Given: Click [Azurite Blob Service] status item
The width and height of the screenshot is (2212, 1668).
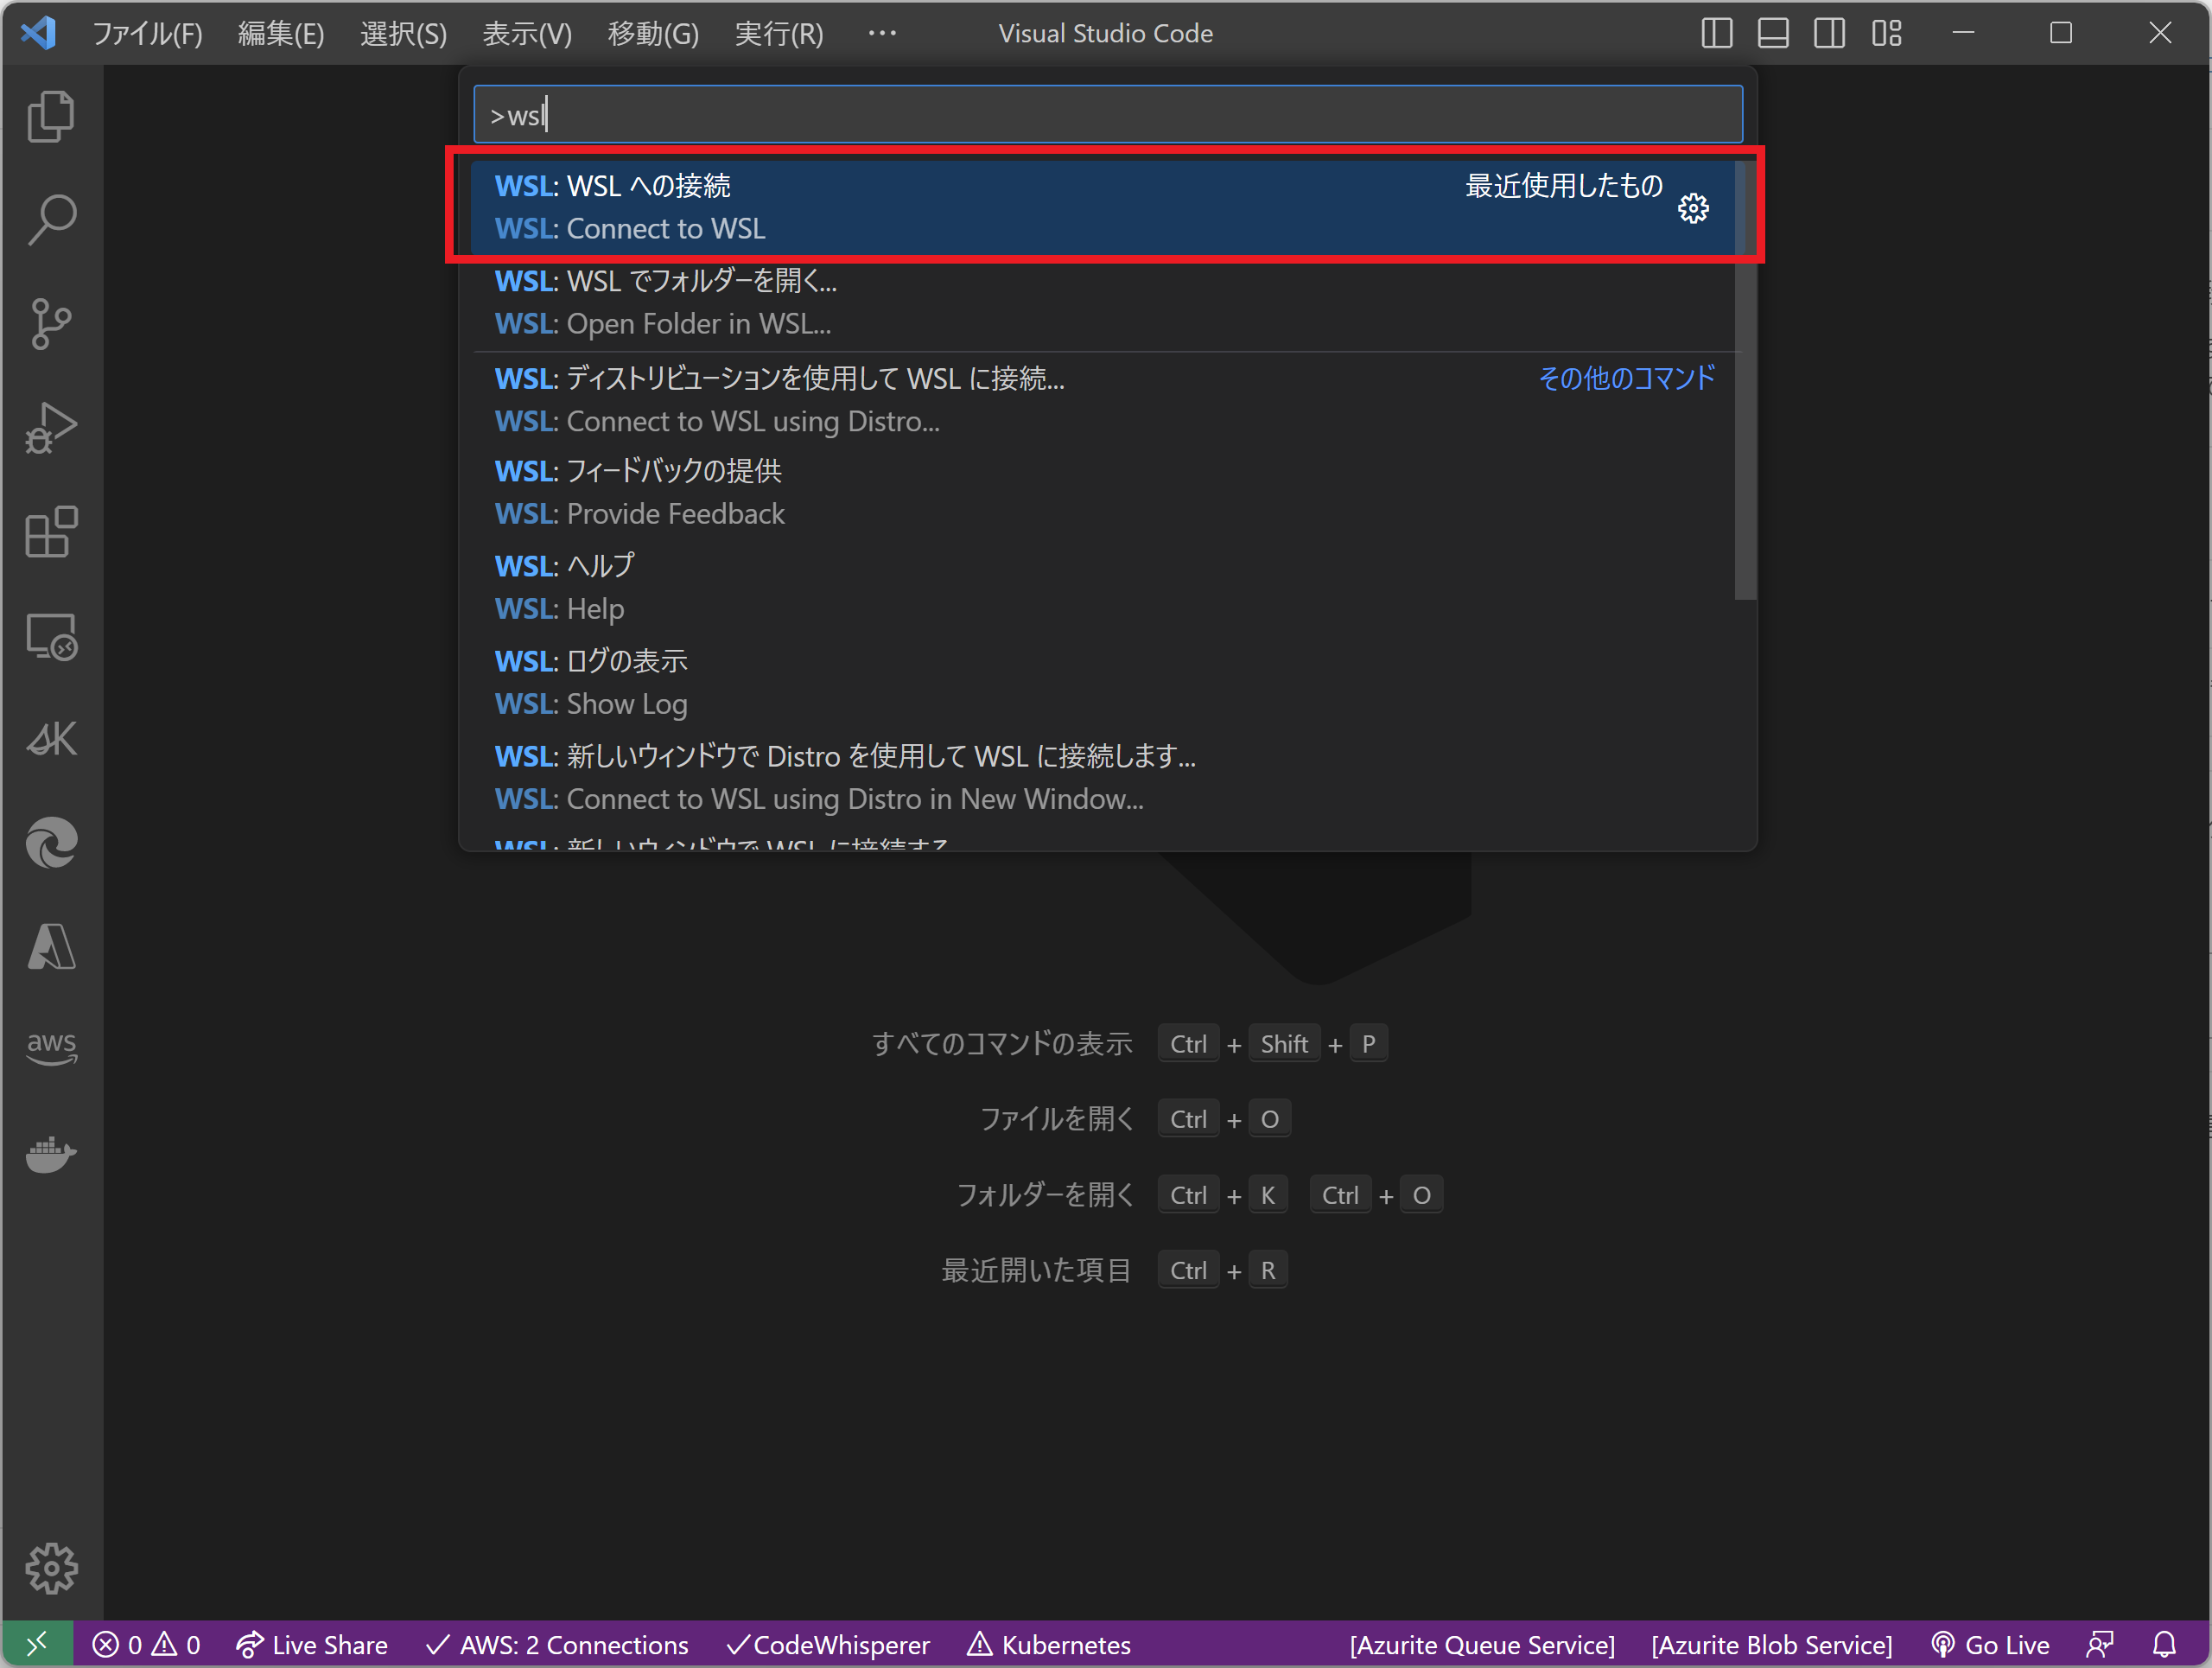Looking at the screenshot, I should (1771, 1645).
